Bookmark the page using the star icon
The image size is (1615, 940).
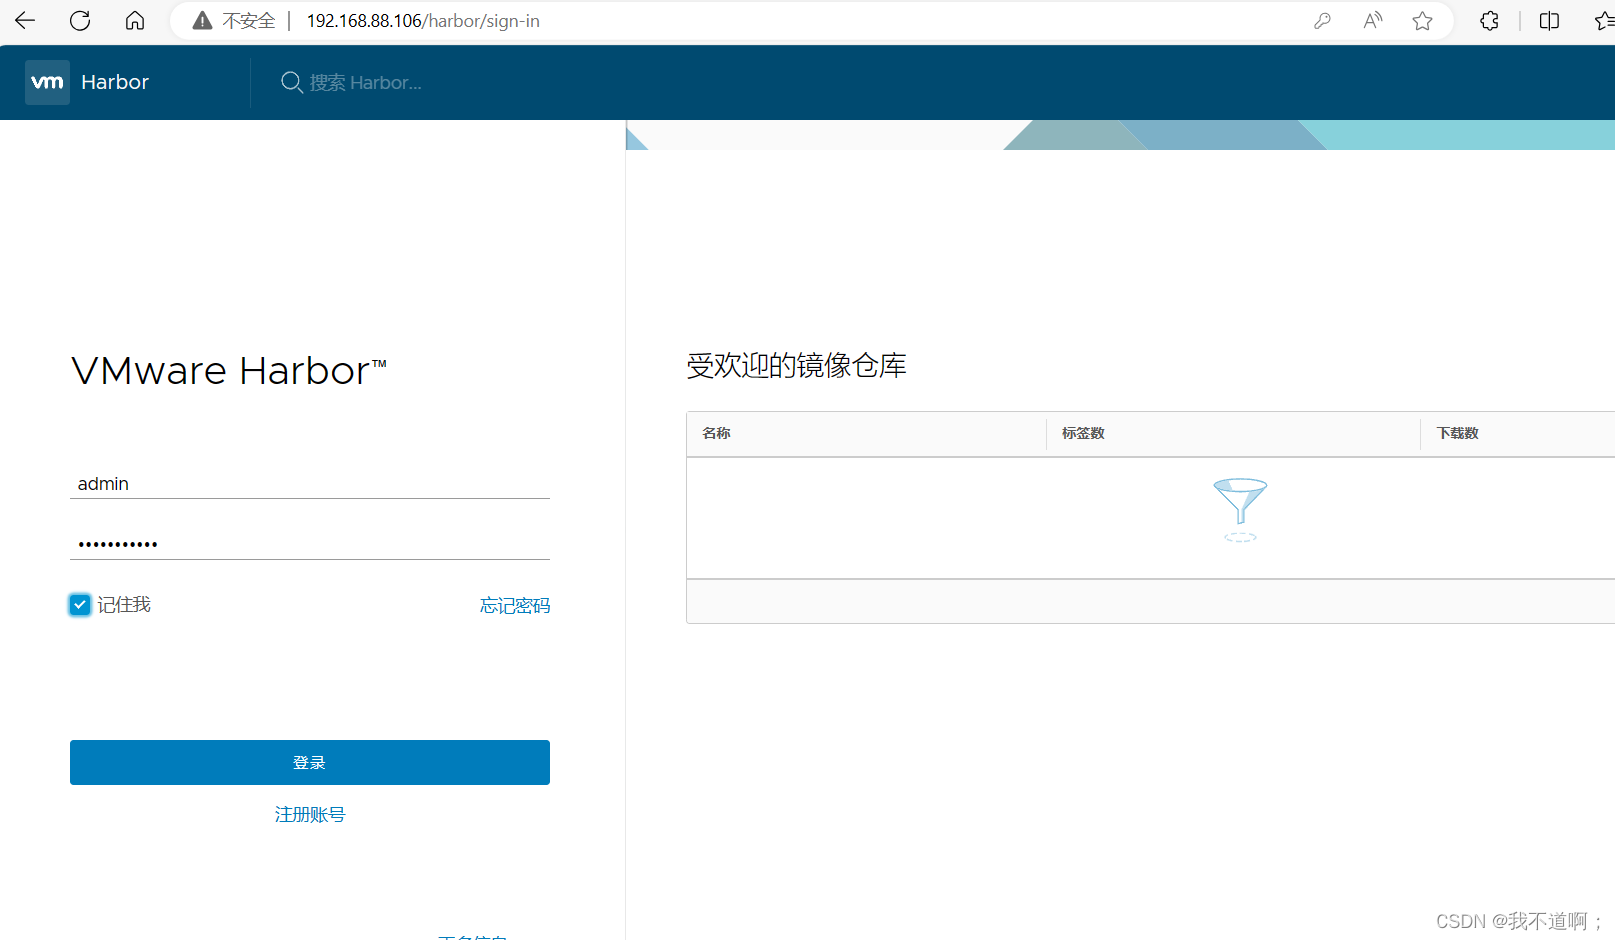coord(1422,20)
